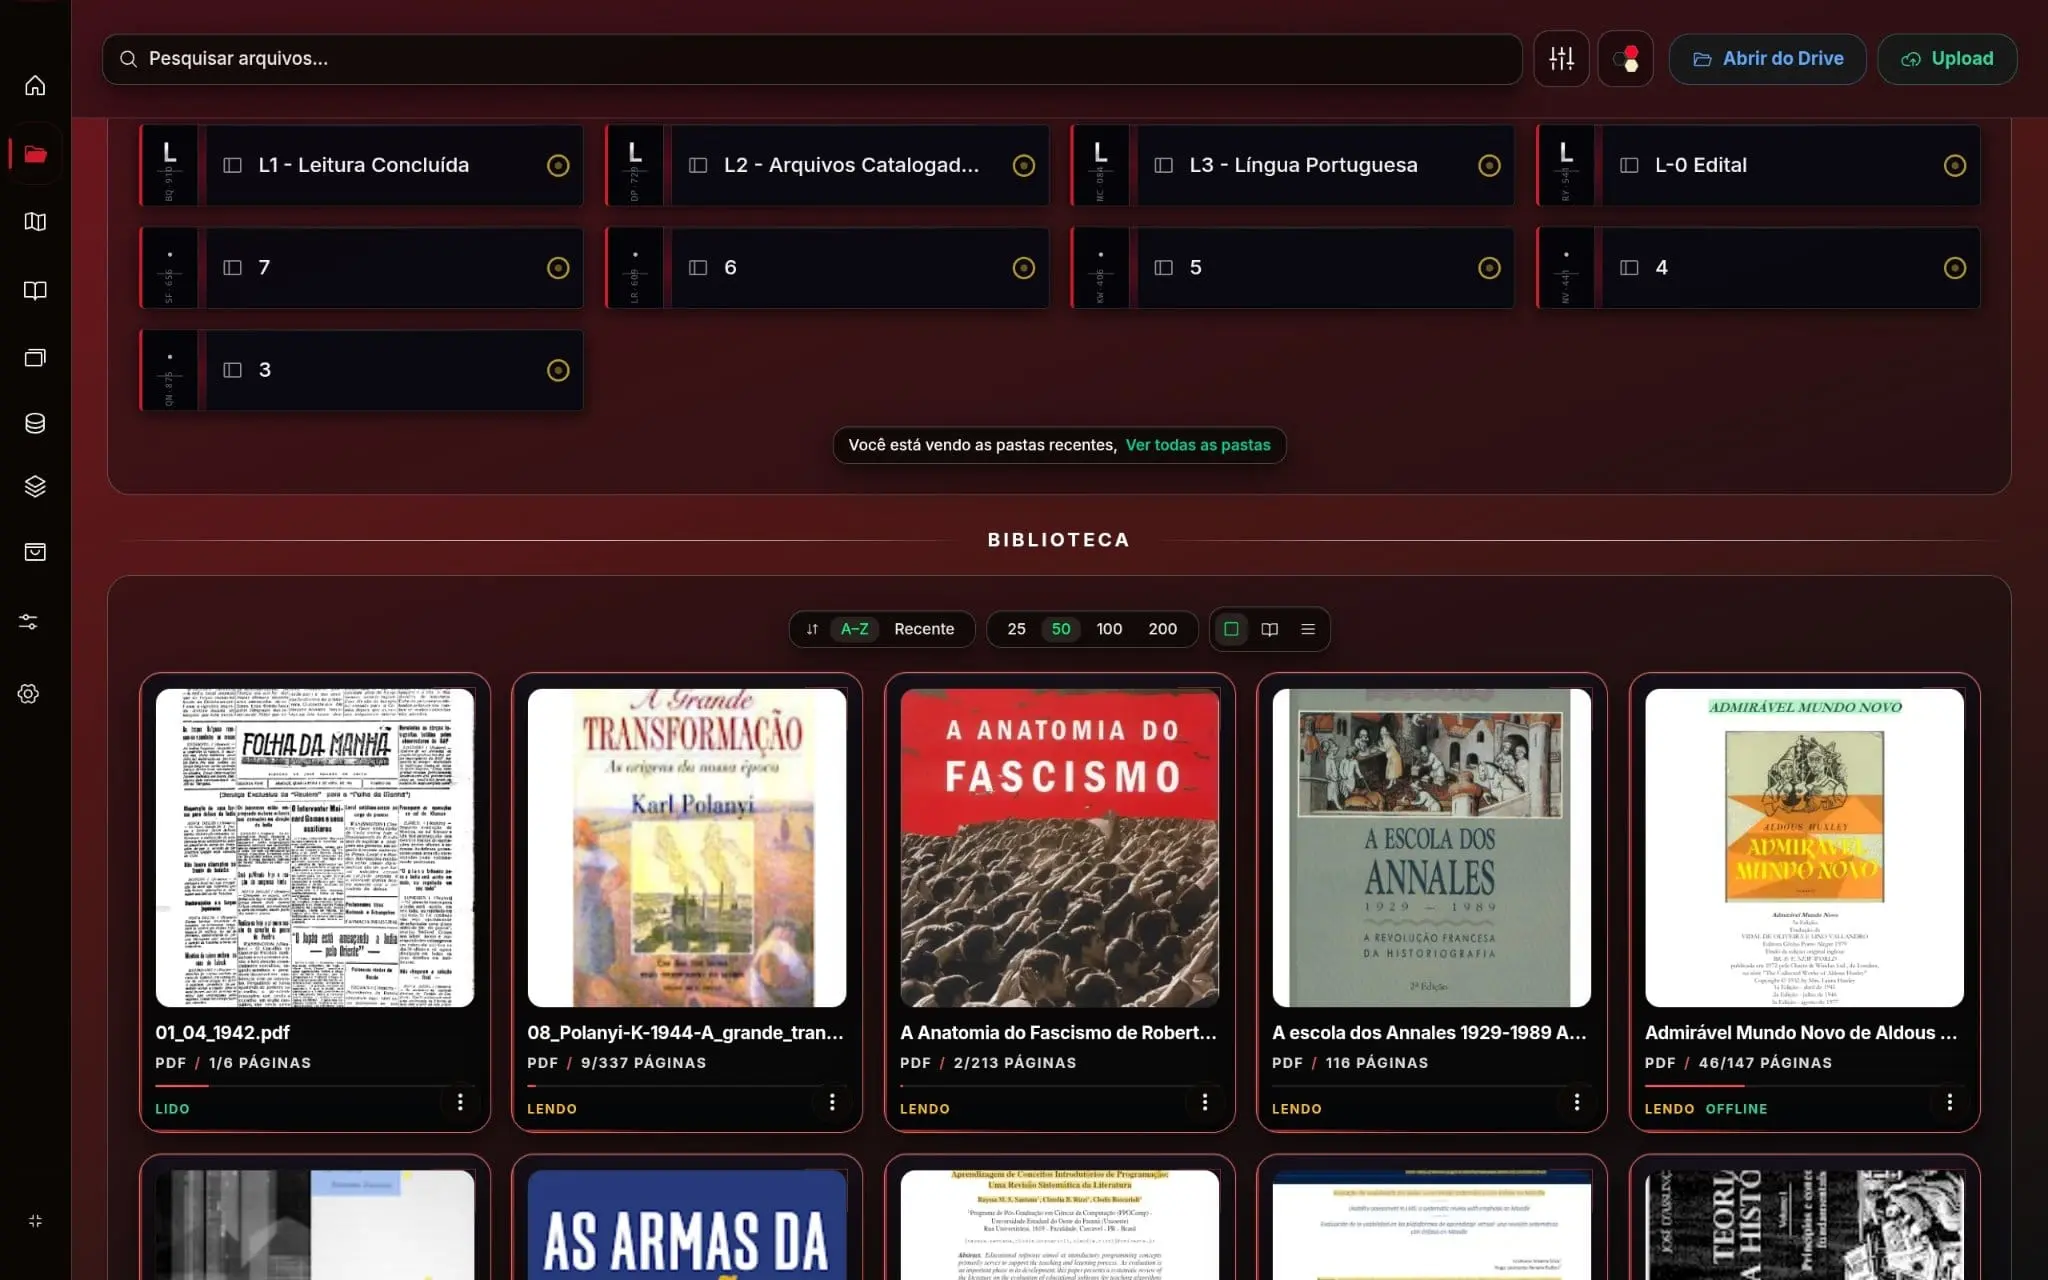This screenshot has height=1280, width=2048.
Task: Open the database sidebar icon
Action: [x=35, y=423]
